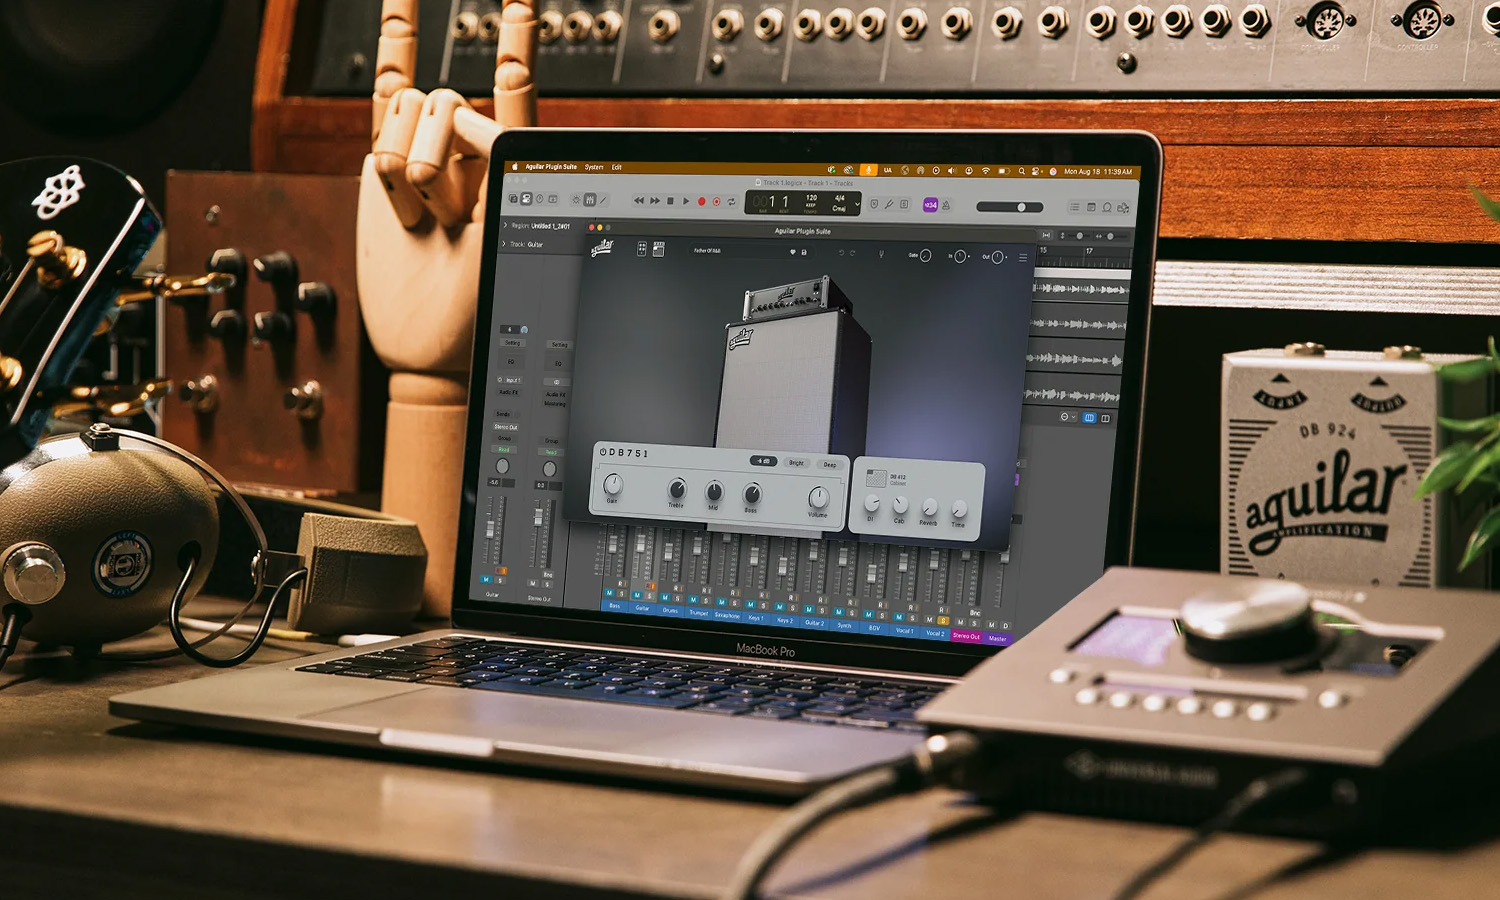Enable the Deep switch on the DB 751
The width and height of the screenshot is (1500, 900).
(830, 465)
